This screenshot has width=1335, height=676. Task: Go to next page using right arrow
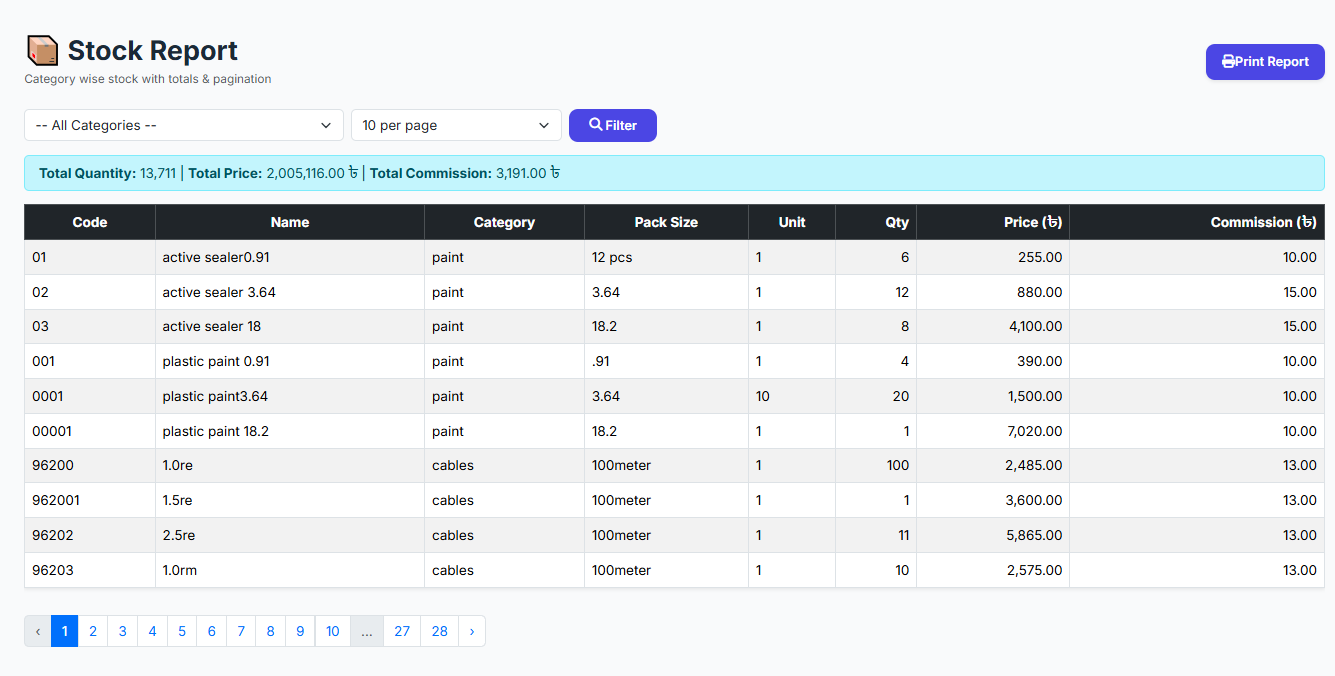point(471,631)
